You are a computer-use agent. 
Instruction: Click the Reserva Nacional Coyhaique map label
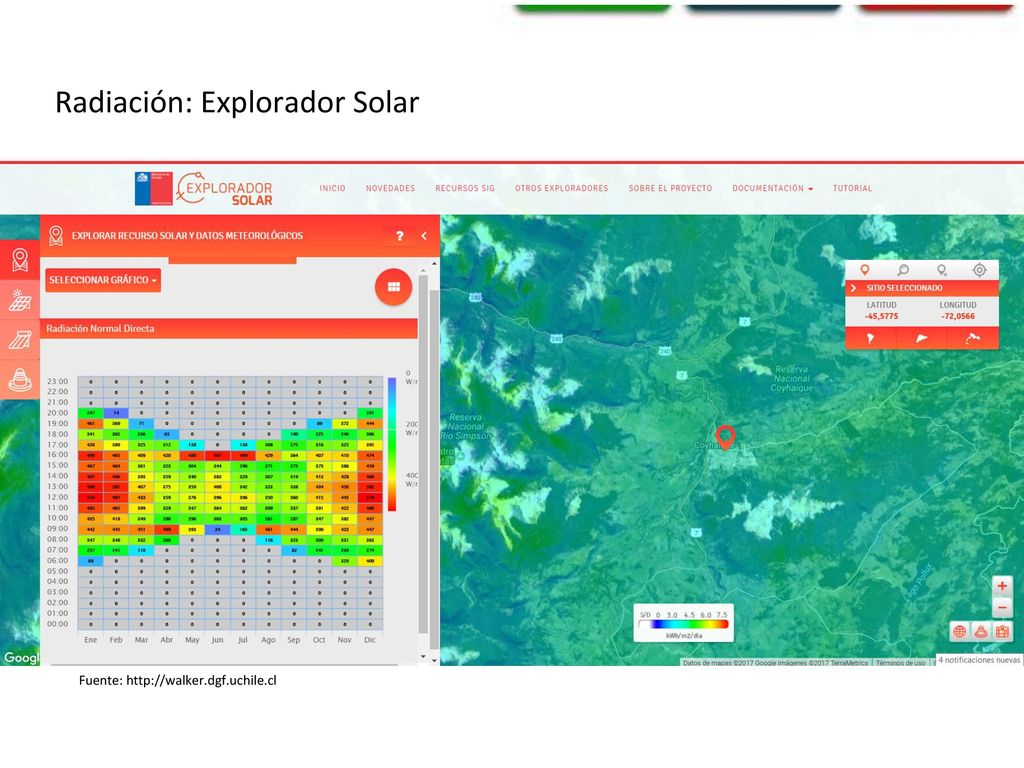(x=792, y=379)
